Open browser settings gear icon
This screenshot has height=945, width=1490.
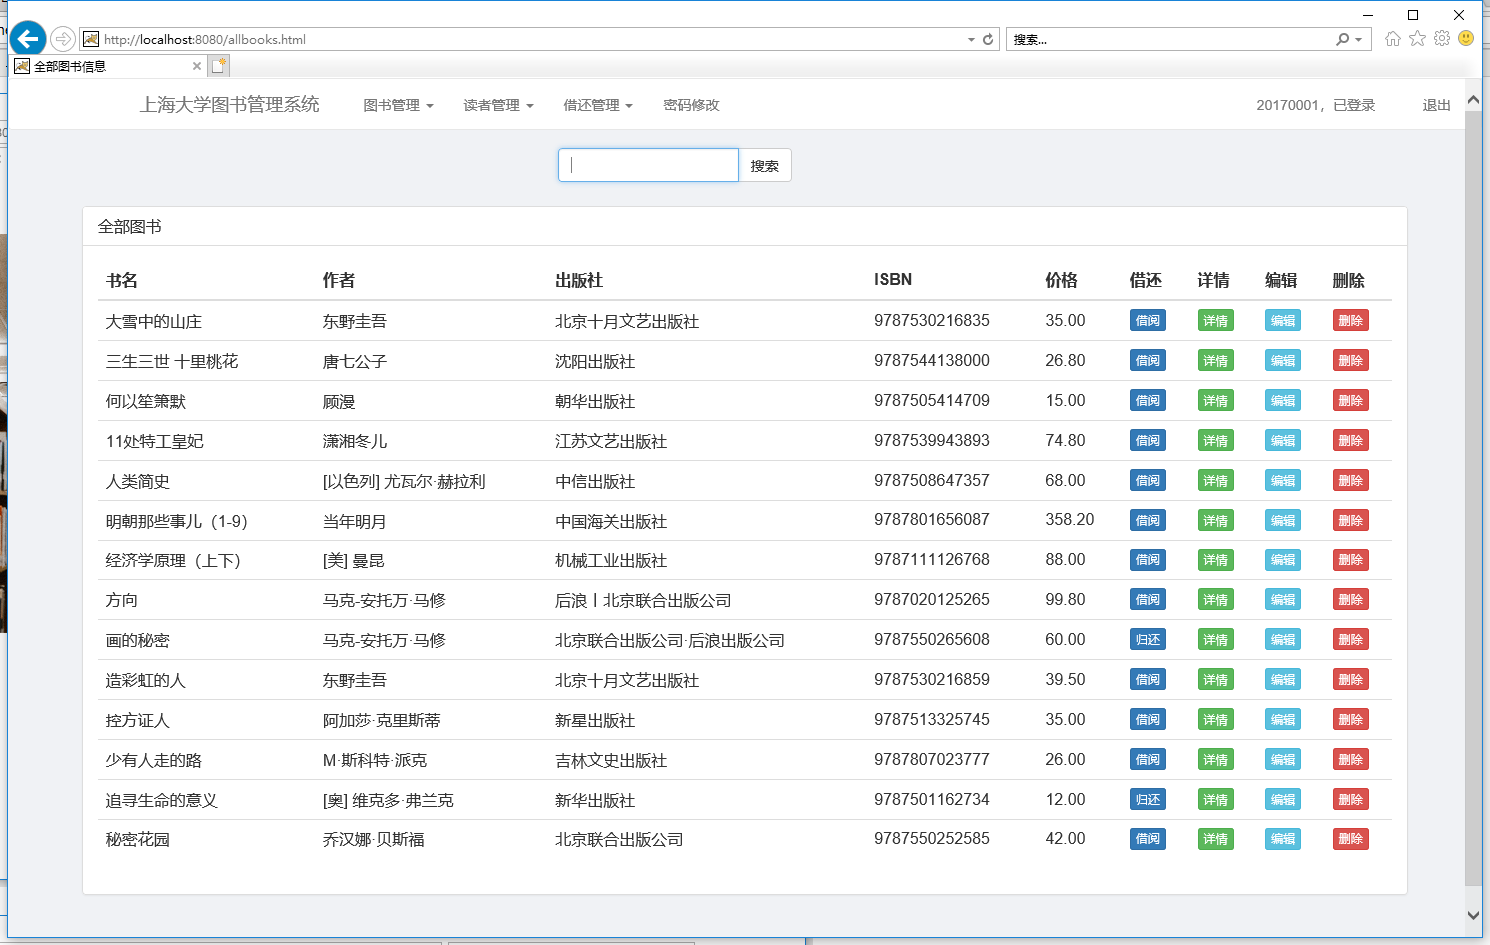coord(1442,39)
